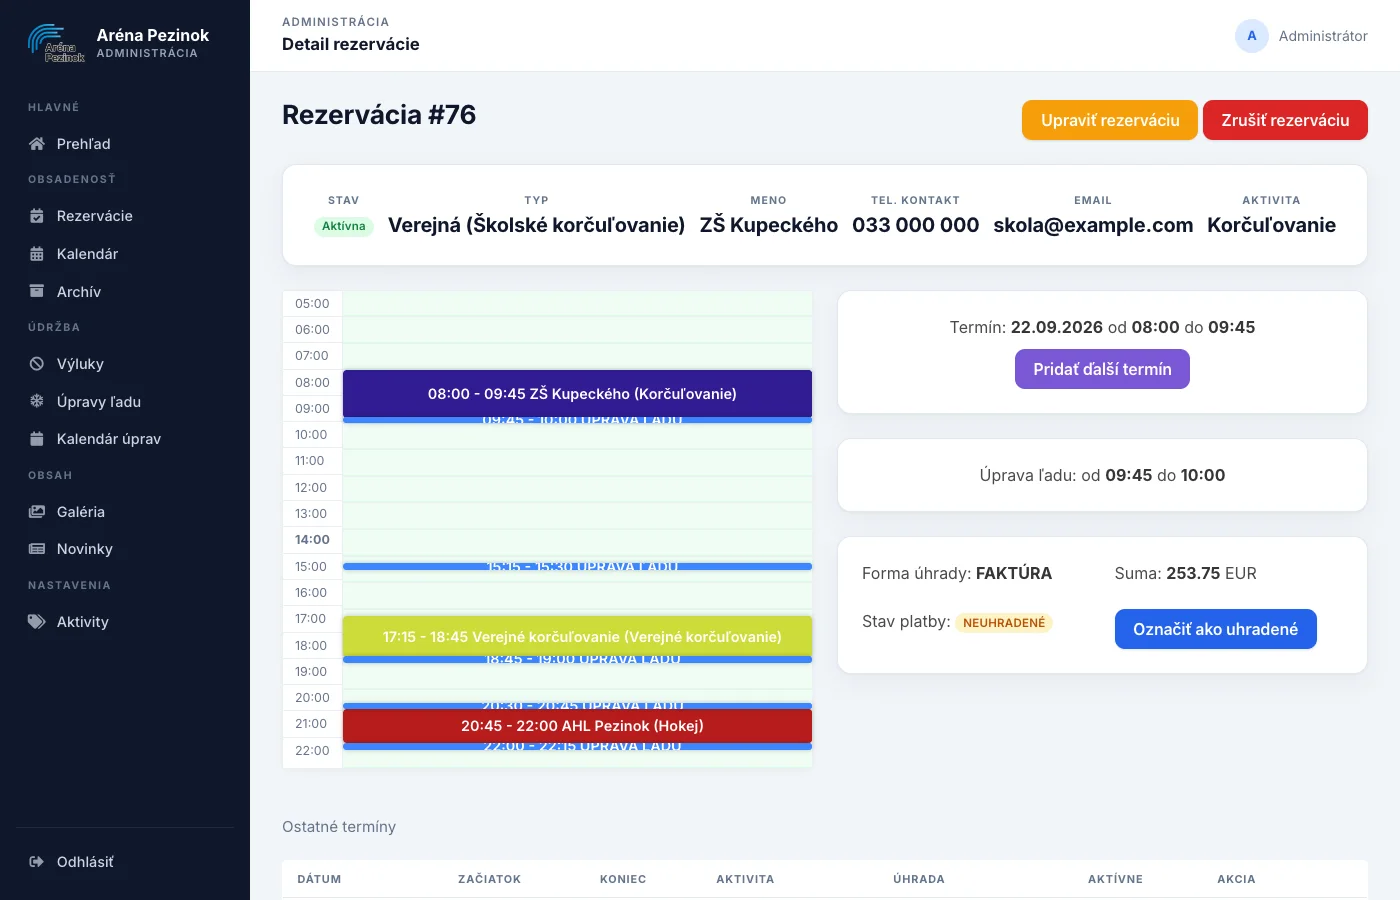Click the Forma úhrady FAKTÚRA text
This screenshot has height=900, width=1400.
tap(957, 573)
